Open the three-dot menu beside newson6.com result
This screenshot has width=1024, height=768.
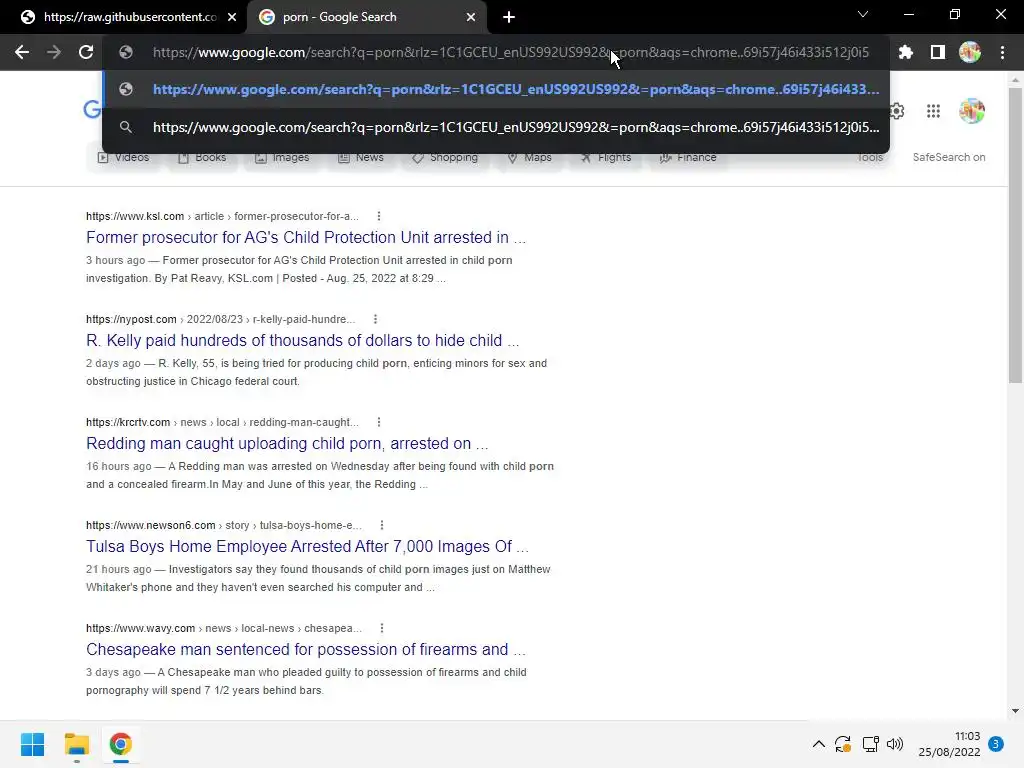coord(382,526)
